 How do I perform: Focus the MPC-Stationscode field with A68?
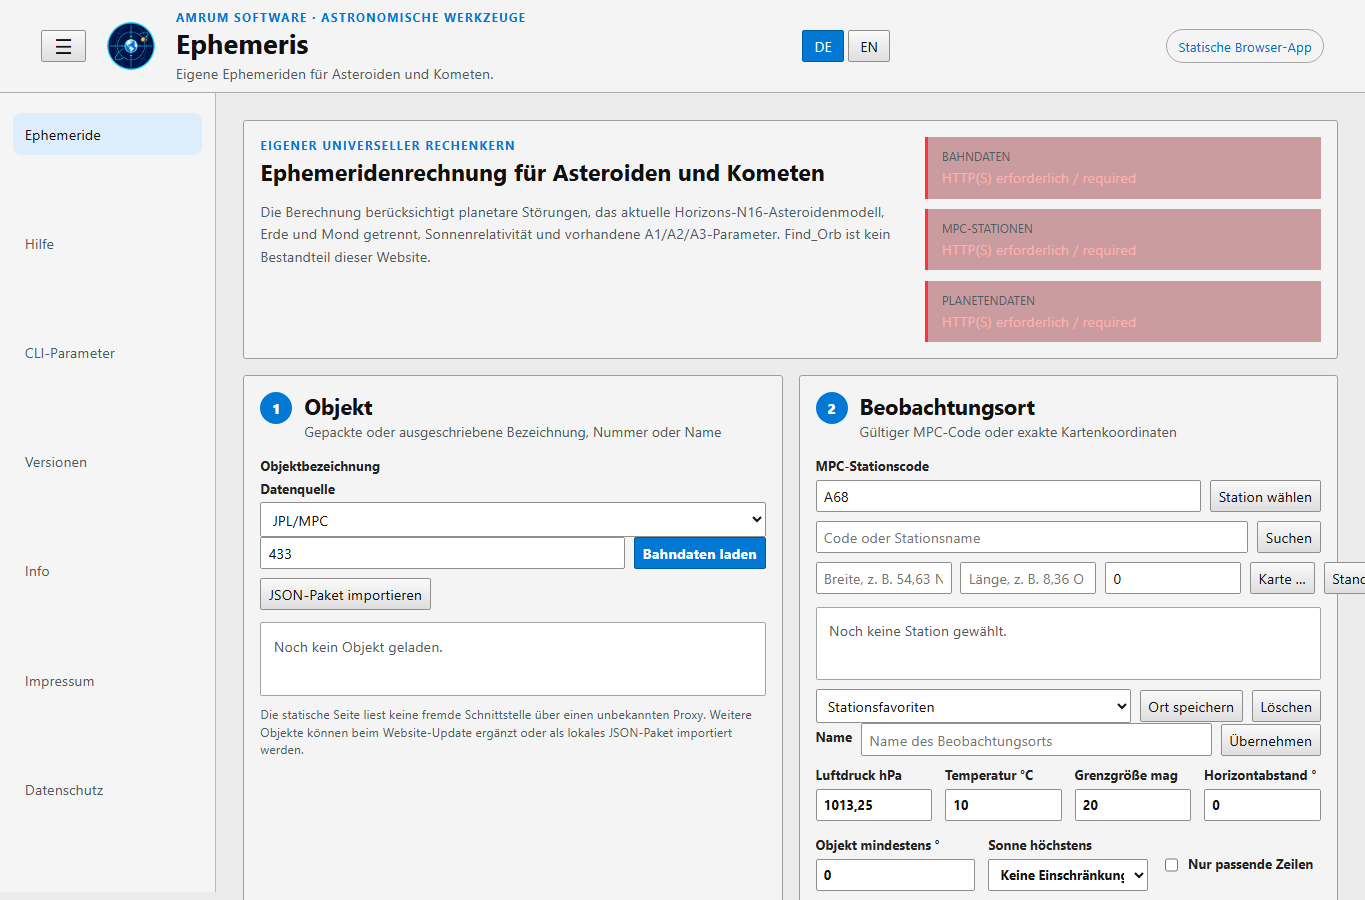(1008, 496)
